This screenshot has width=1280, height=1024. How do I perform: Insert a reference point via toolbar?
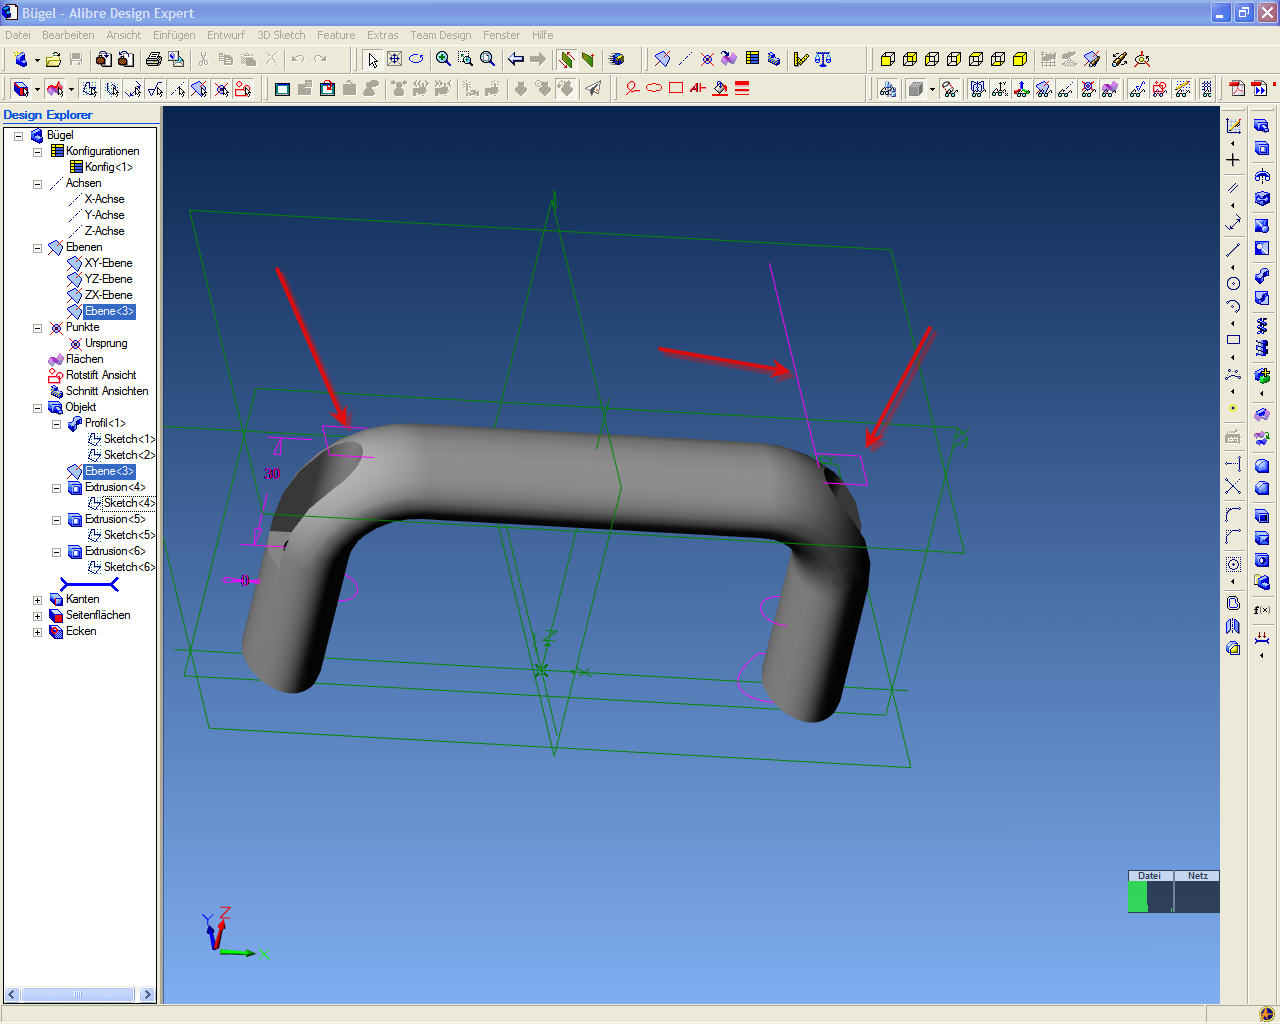[707, 59]
